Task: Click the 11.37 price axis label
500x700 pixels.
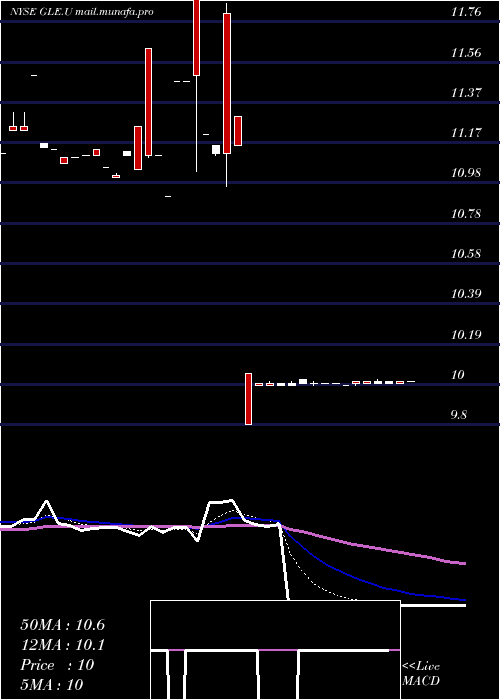Action: 466,93
